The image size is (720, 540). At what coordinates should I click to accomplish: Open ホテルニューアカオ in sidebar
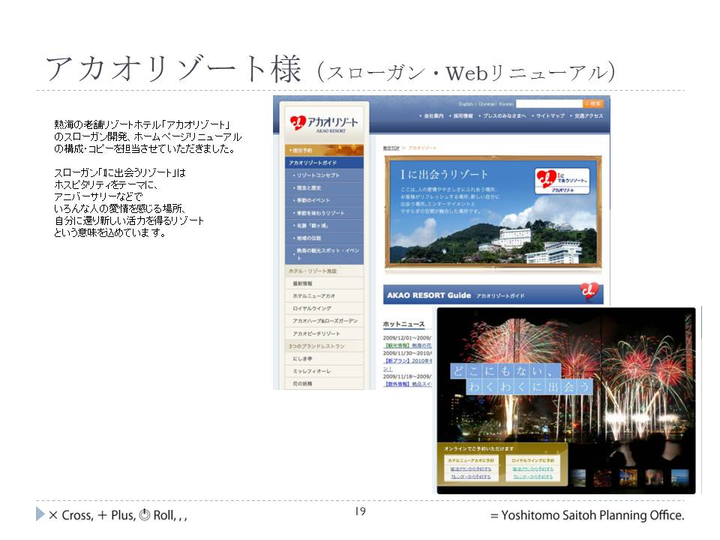click(x=324, y=296)
